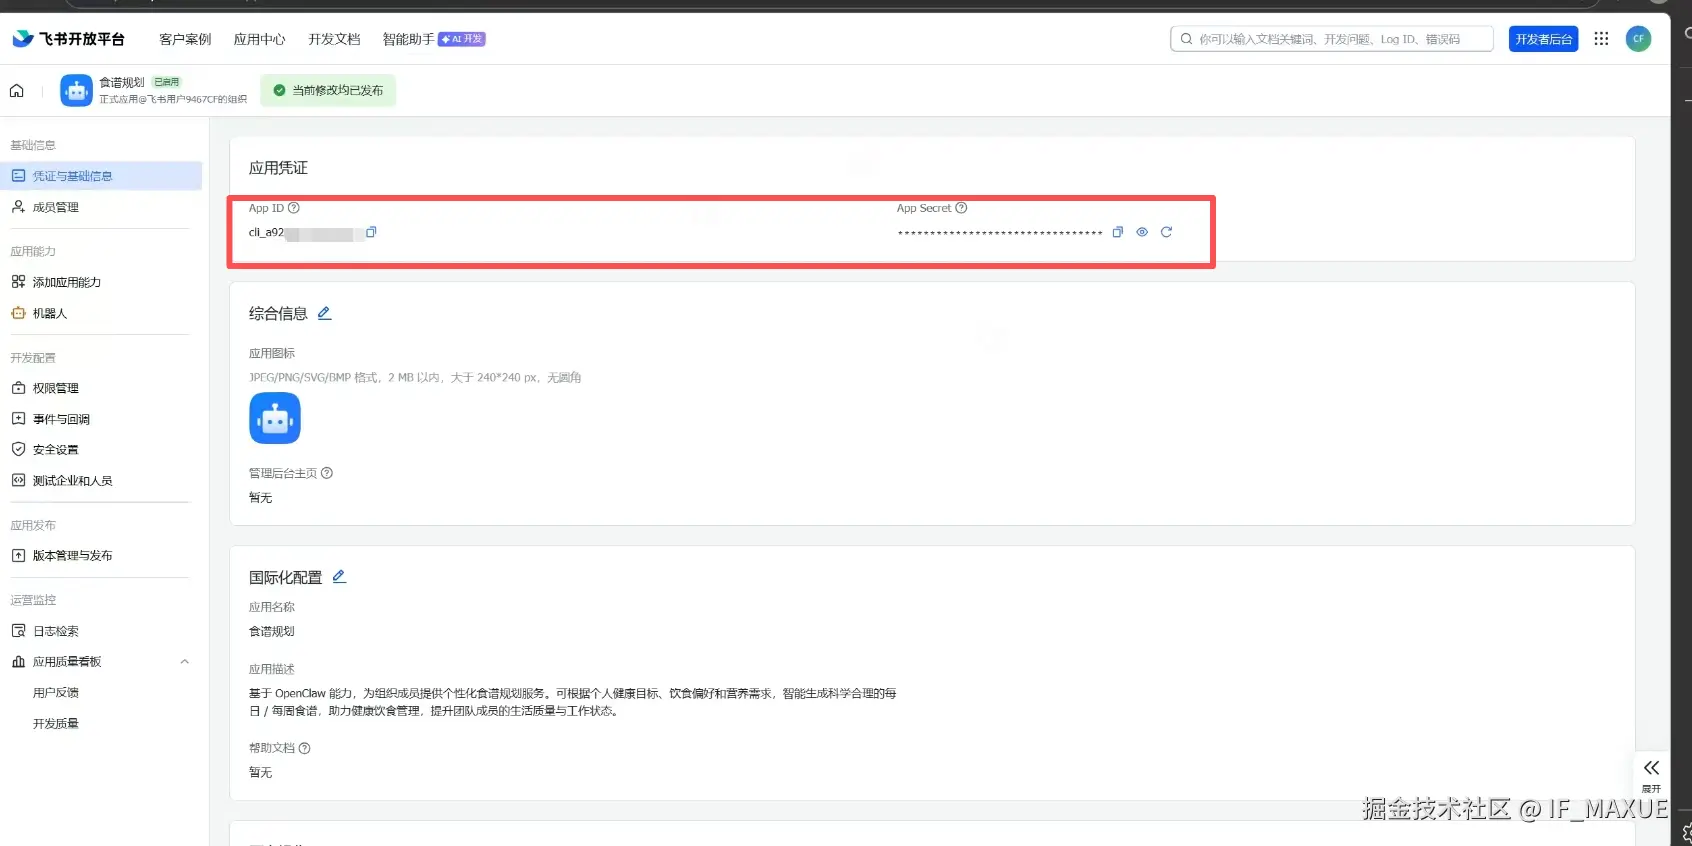
Task: Click the masked App Secret value
Action: point(1000,233)
